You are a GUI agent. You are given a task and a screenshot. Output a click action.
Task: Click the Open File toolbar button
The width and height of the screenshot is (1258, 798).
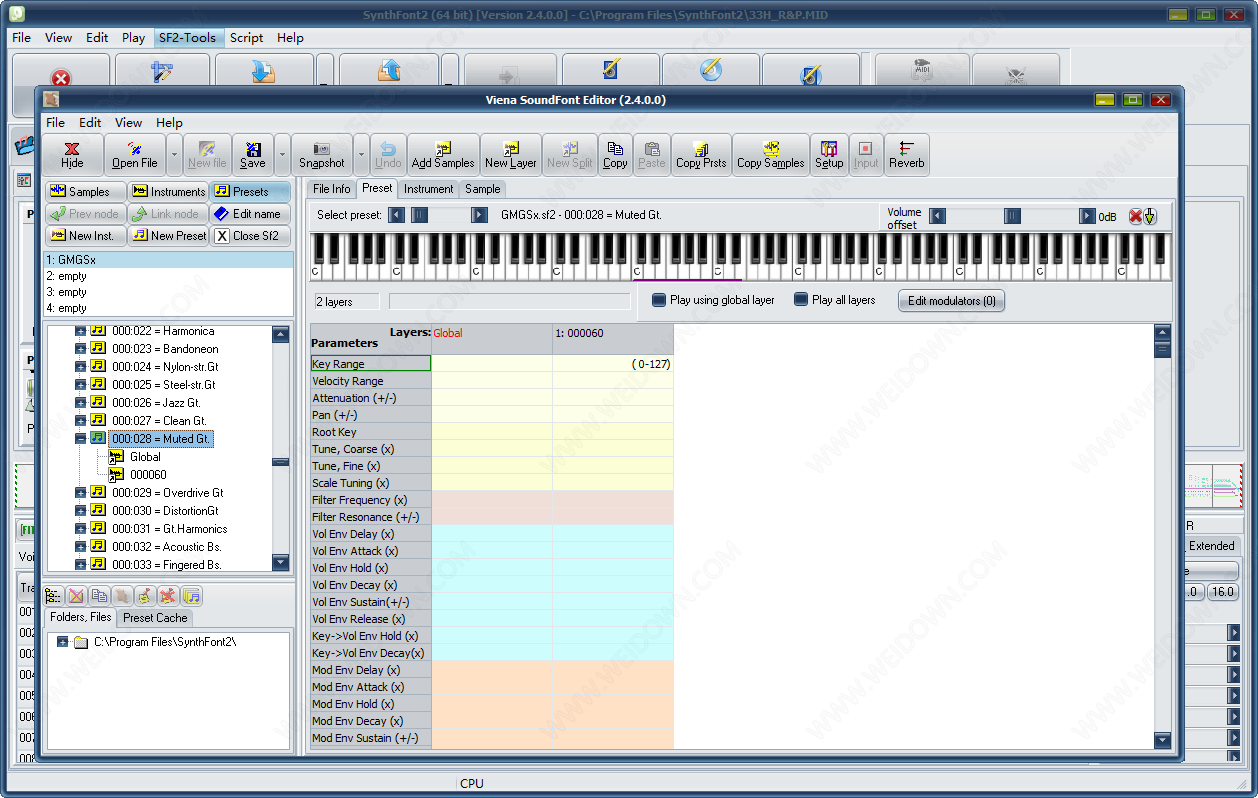(x=134, y=155)
